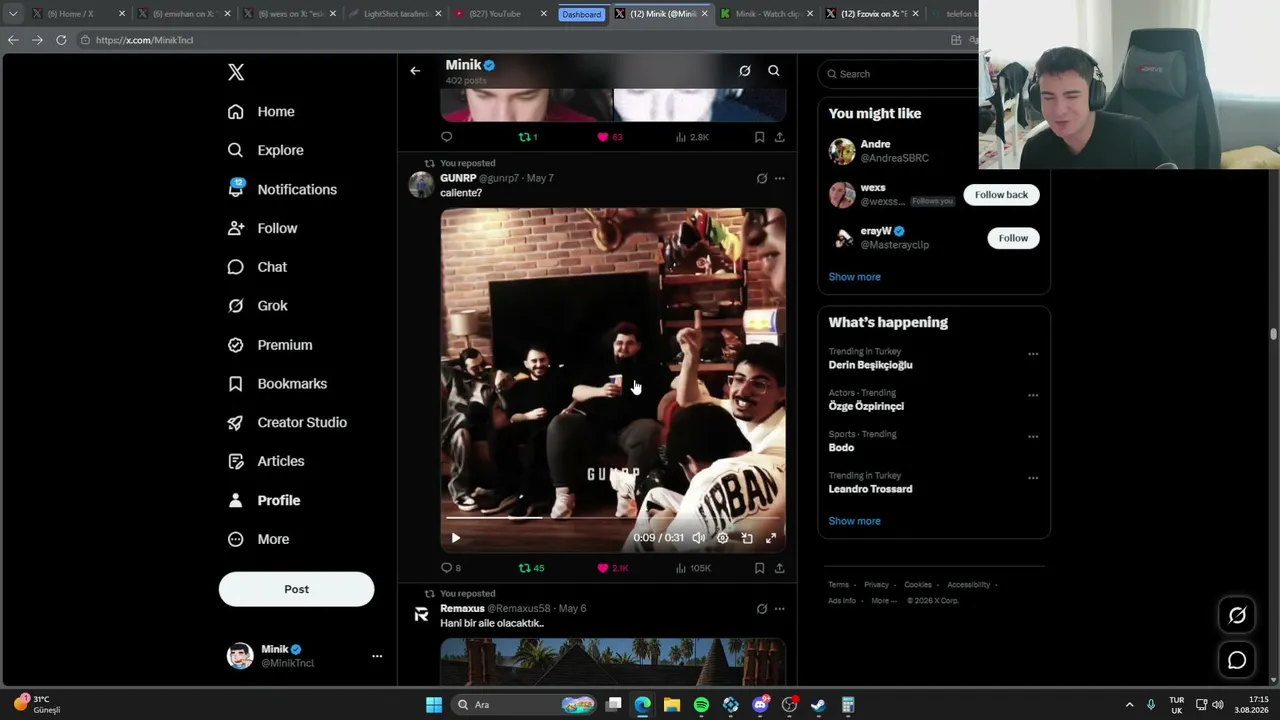Enable picture-in-picture for the video

pyautogui.click(x=747, y=538)
